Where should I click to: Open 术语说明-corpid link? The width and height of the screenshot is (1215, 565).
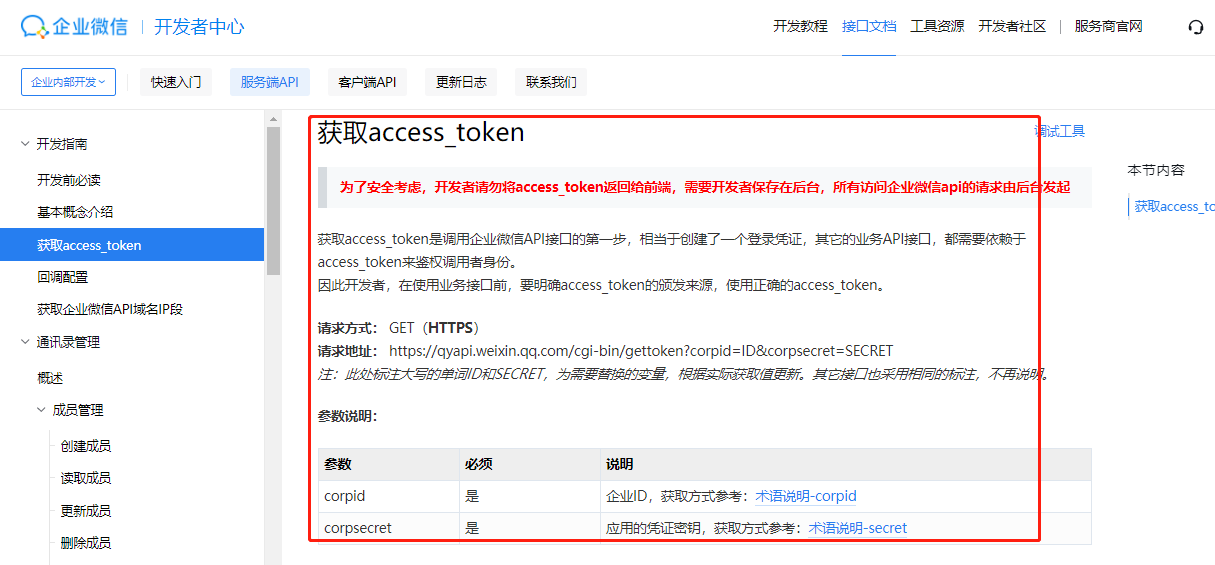[806, 496]
